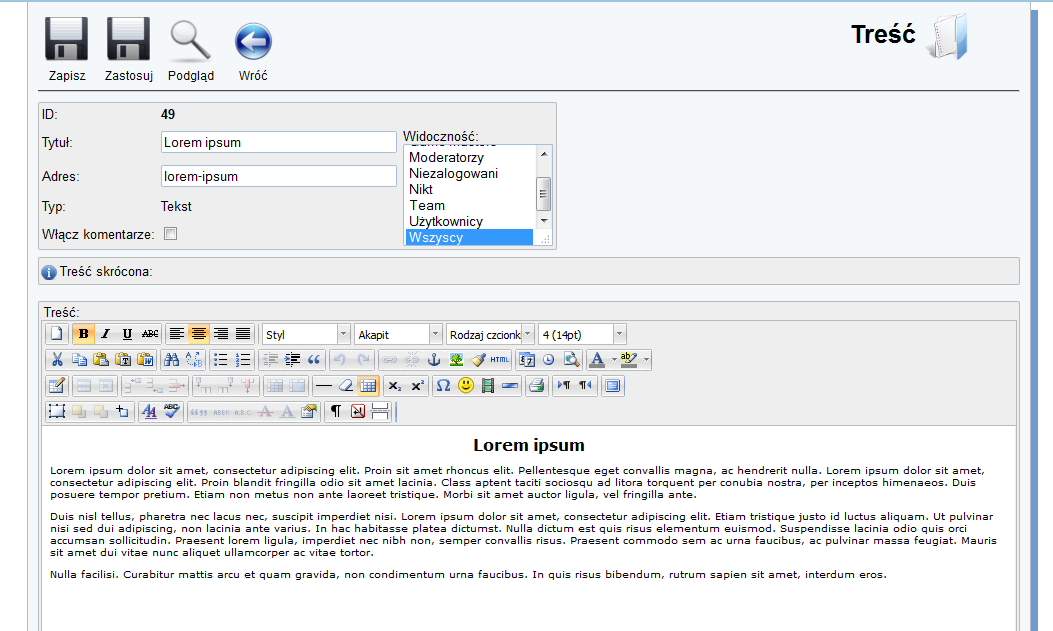Screen dimensions: 1053x631
Task: Click Widoczność list scroll down arrow
Action: (x=544, y=221)
